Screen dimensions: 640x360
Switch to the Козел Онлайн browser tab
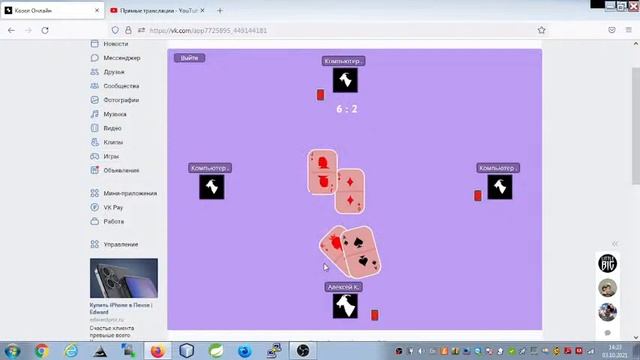51,11
